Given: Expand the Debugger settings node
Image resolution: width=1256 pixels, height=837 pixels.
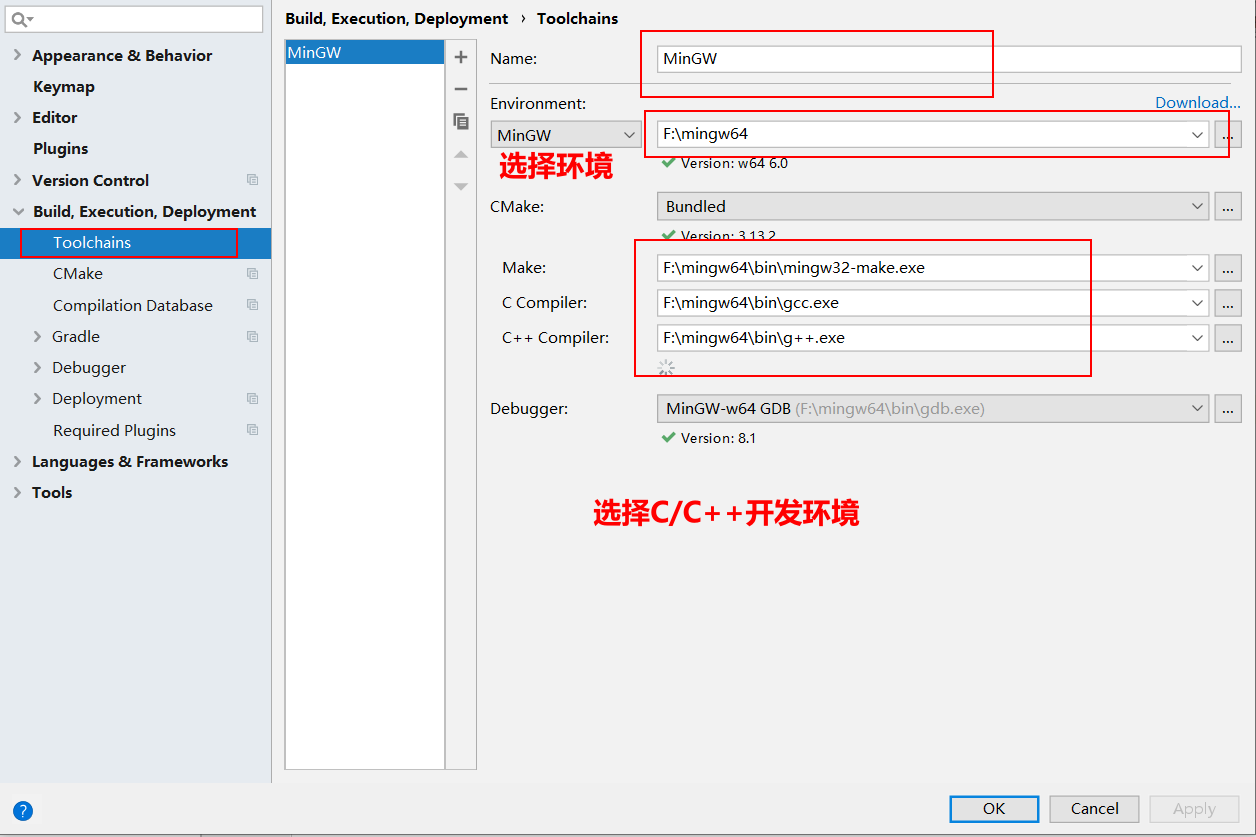Looking at the screenshot, I should coord(37,367).
